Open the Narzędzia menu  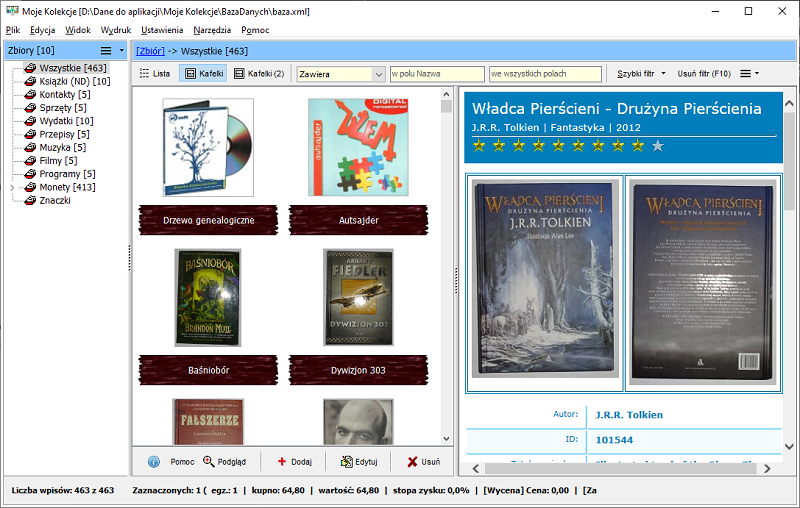tap(212, 30)
